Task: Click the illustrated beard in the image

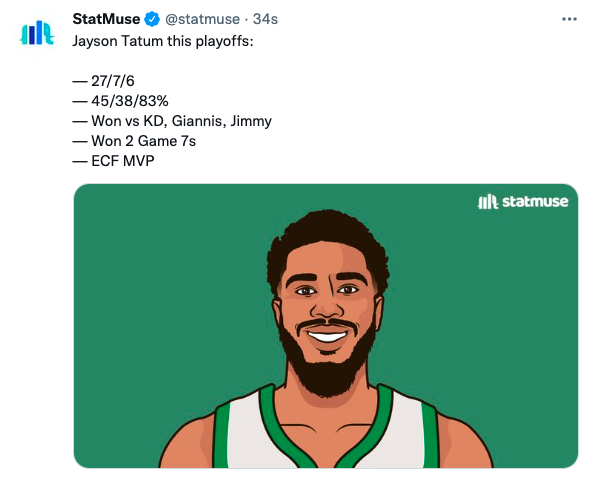Action: click(326, 372)
